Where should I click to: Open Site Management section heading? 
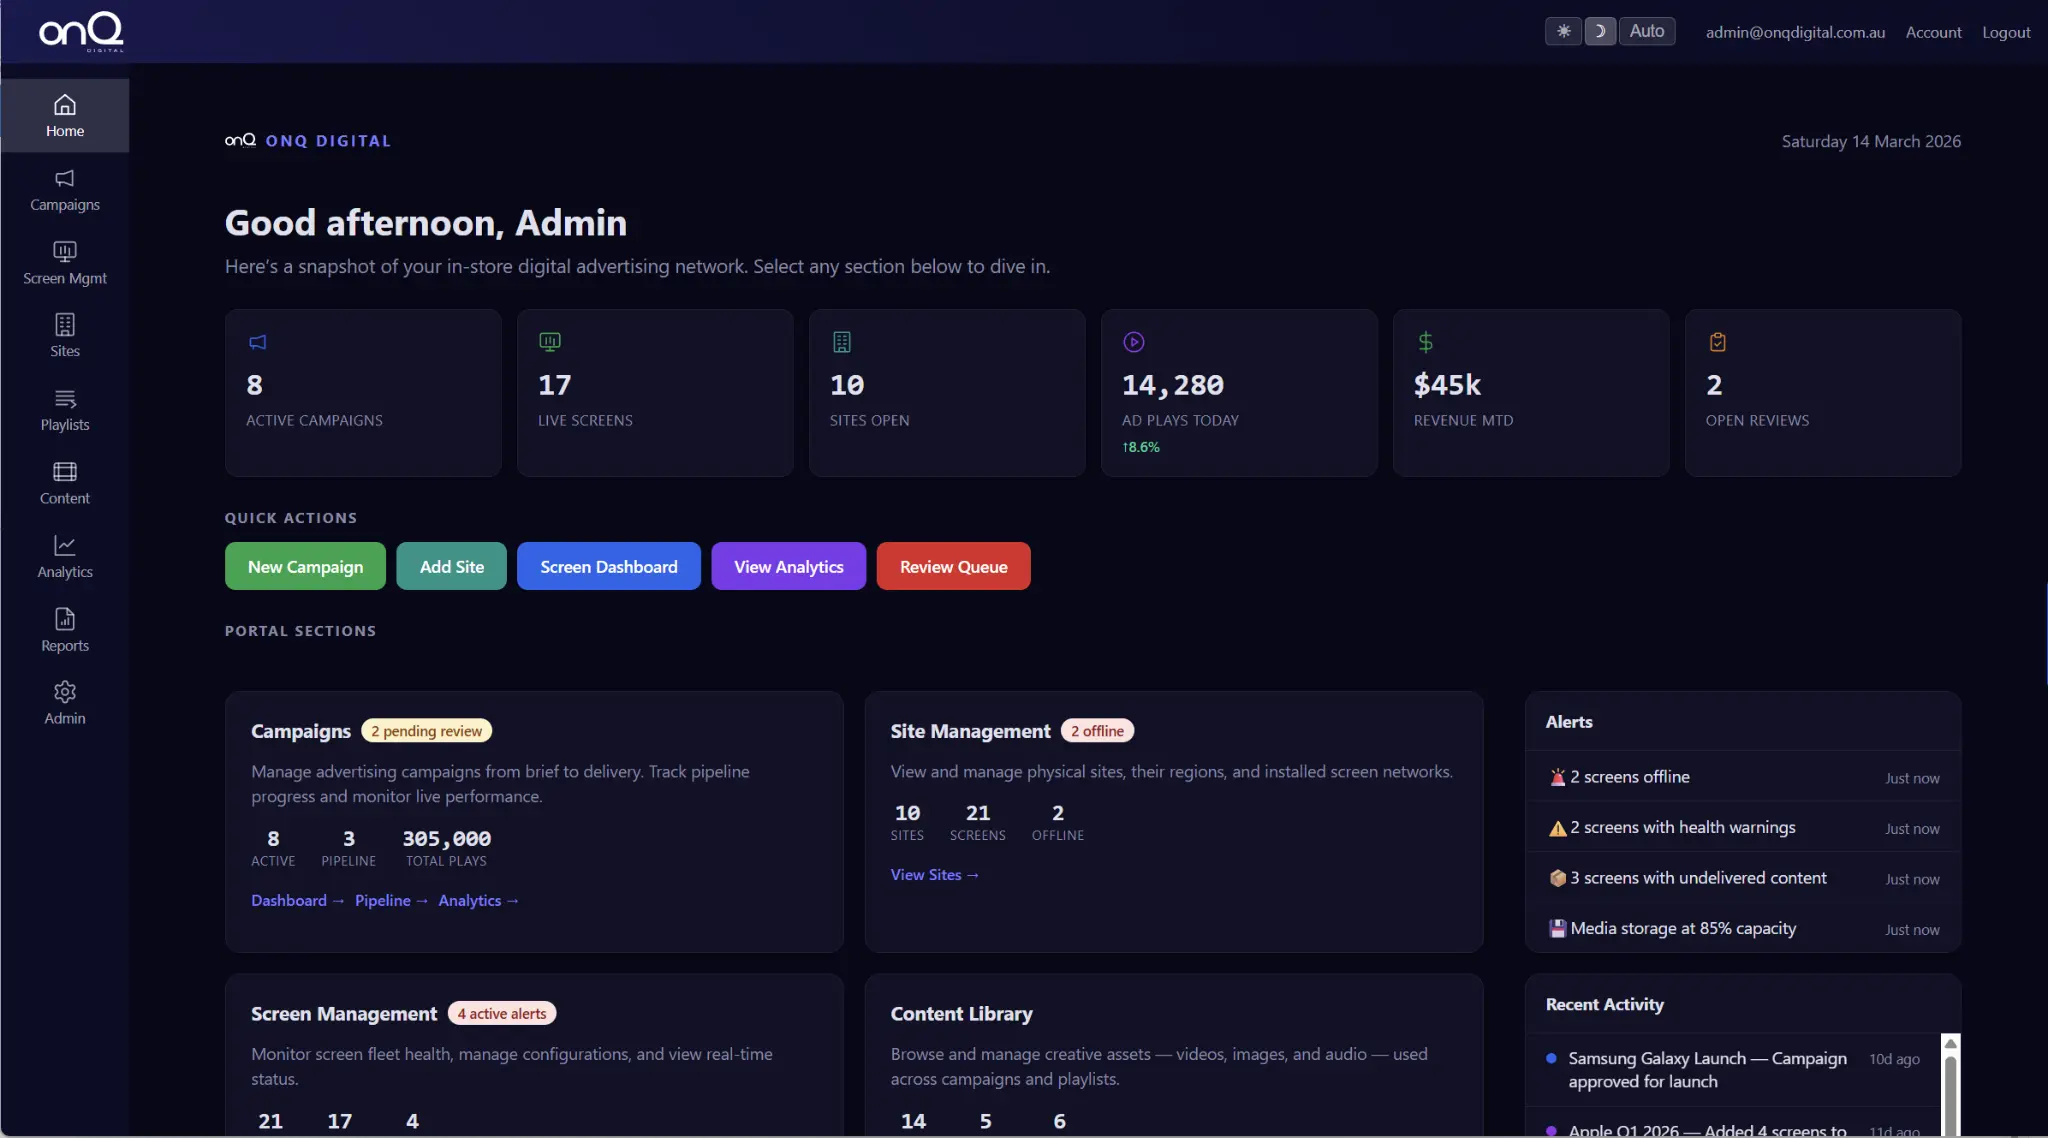click(970, 731)
